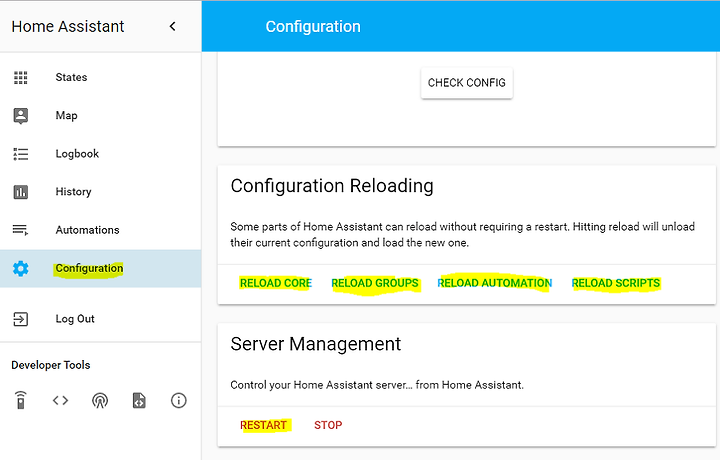720x460 pixels.
Task: Open Info developer tool circle icon
Action: 179,400
